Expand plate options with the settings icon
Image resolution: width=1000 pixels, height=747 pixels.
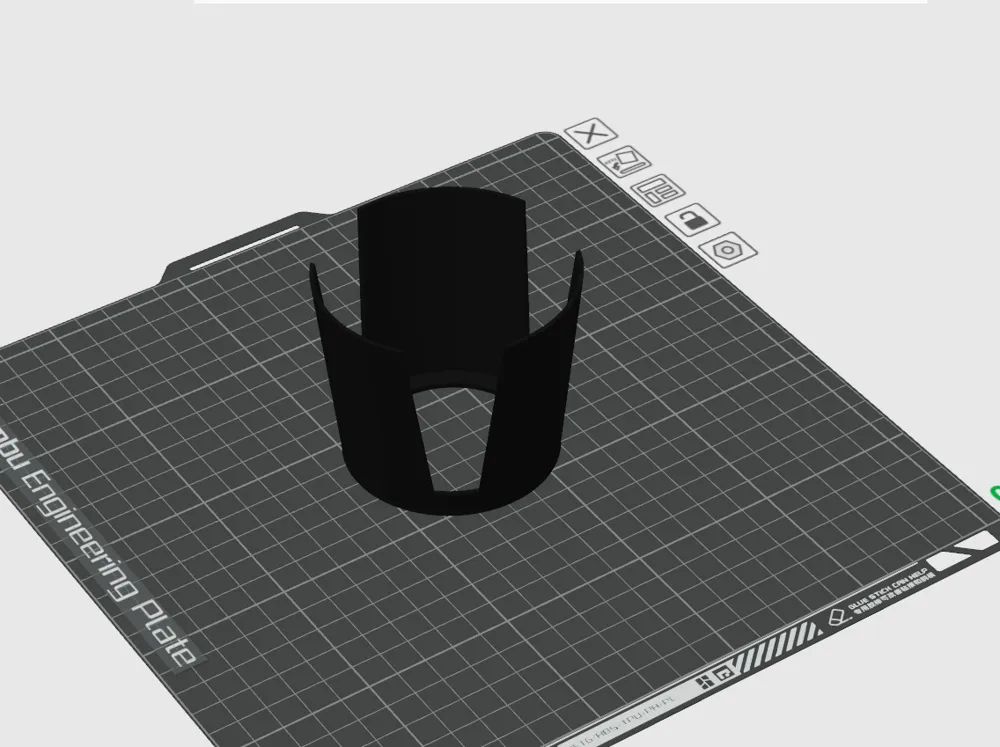click(727, 250)
